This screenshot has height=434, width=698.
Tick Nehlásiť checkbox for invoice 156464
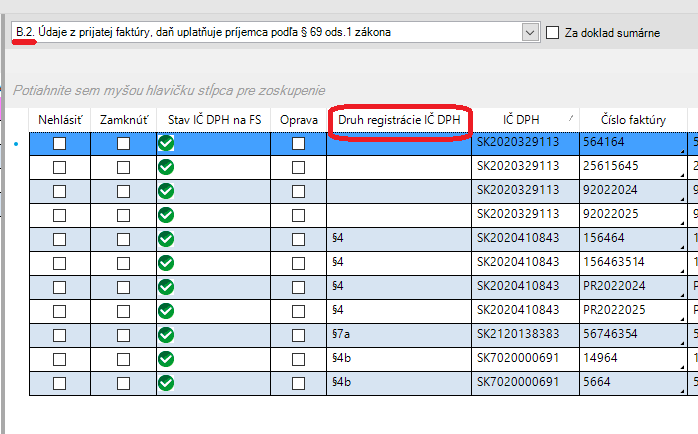tap(59, 239)
